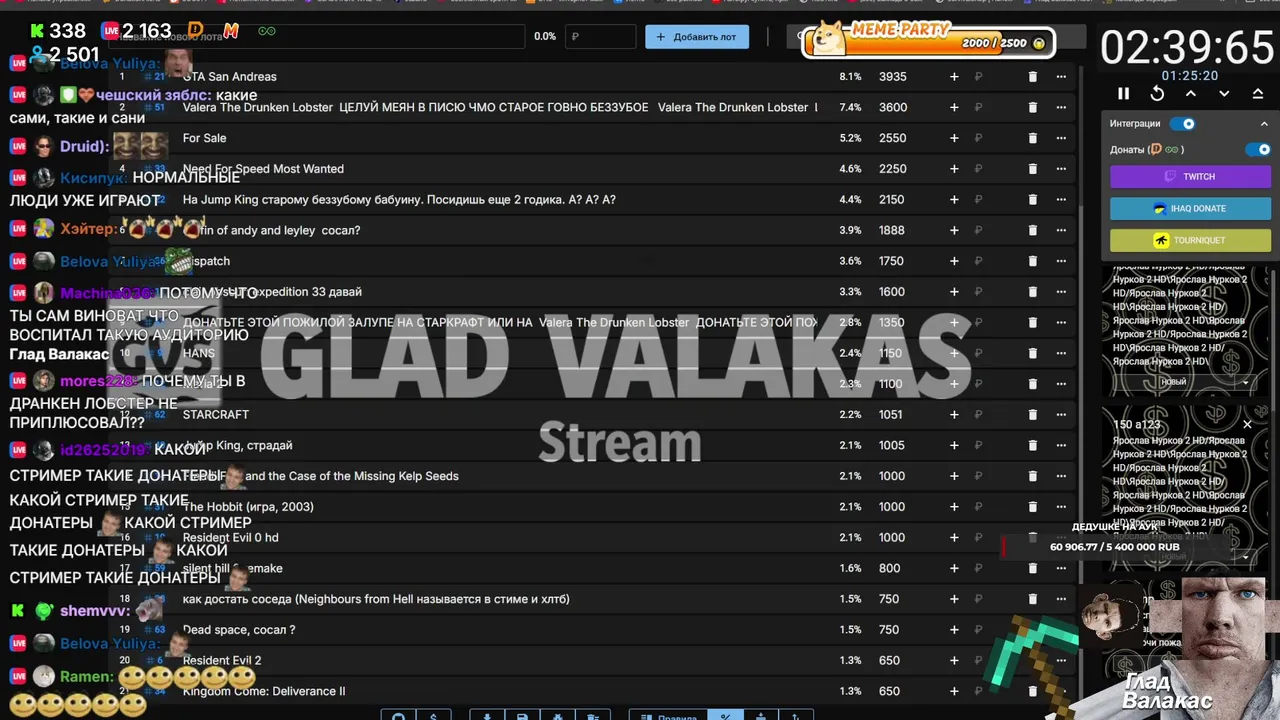This screenshot has height=720, width=1280.
Task: Trash the Need For Speed Most Wanted lot
Action: click(x=1033, y=169)
